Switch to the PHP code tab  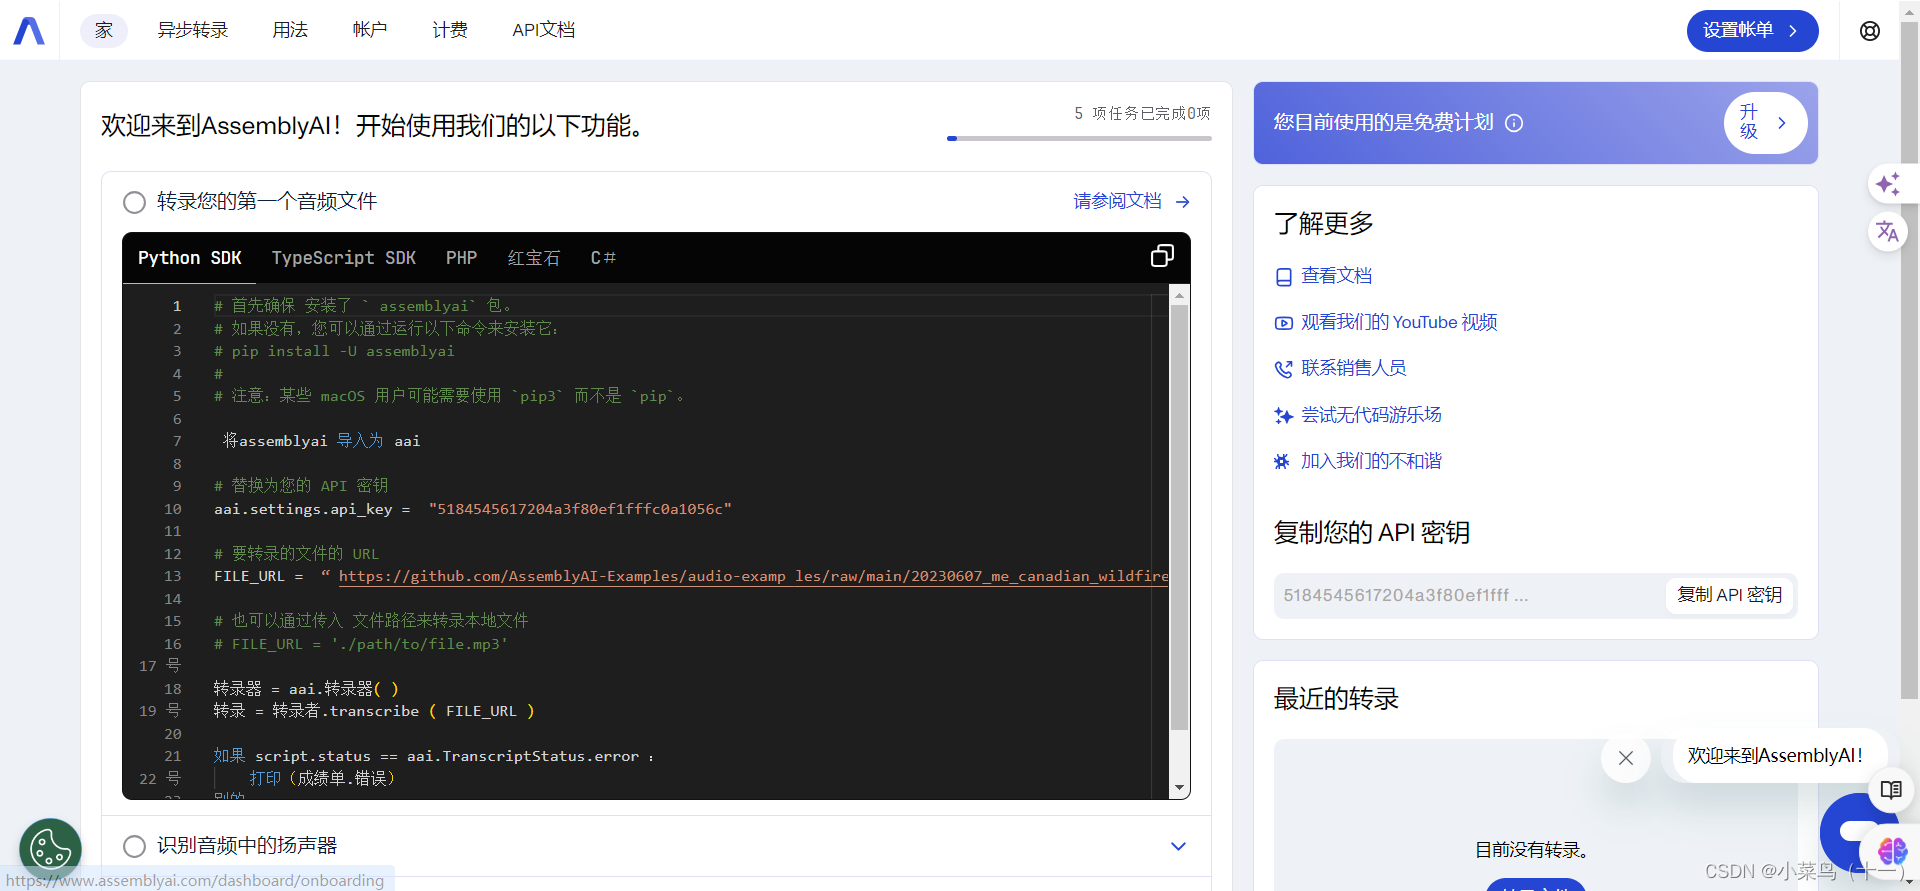click(x=461, y=258)
